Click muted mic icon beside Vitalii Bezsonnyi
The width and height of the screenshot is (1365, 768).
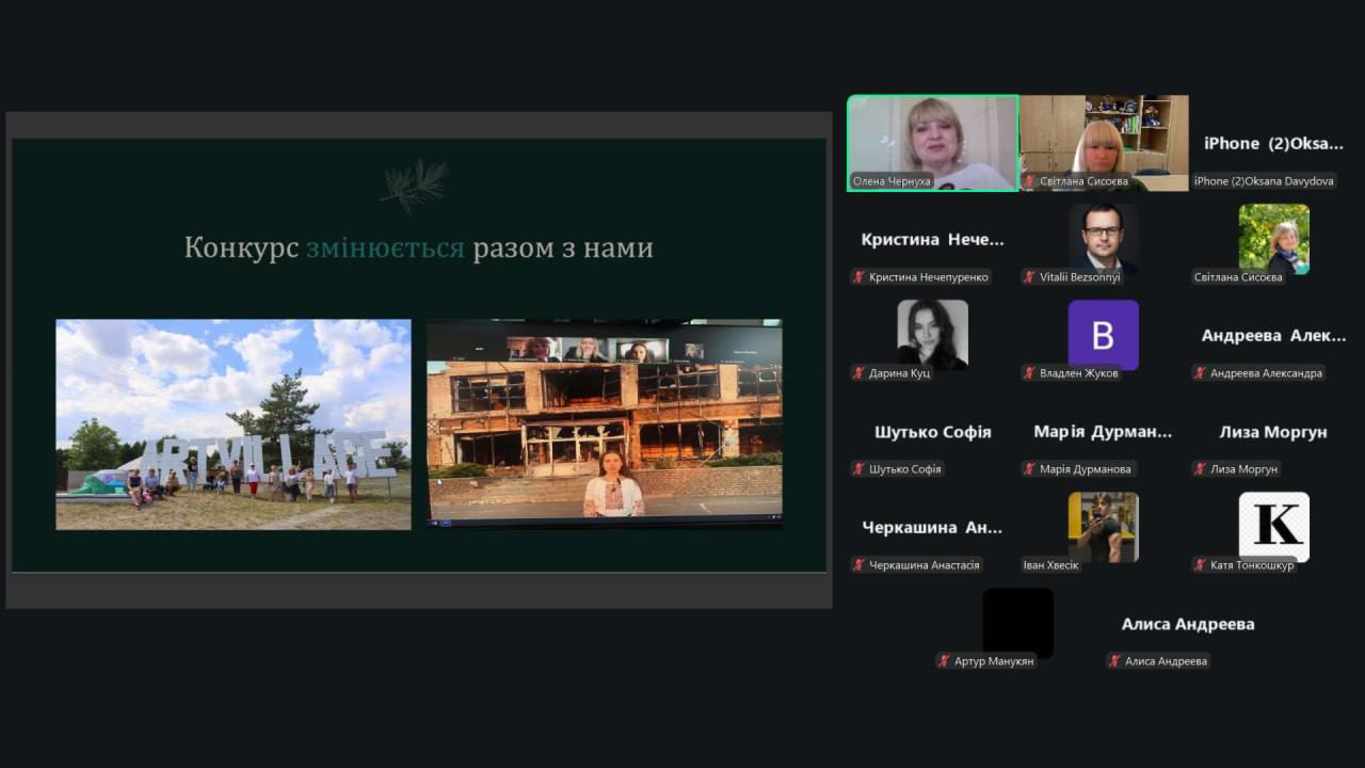pyautogui.click(x=1029, y=277)
